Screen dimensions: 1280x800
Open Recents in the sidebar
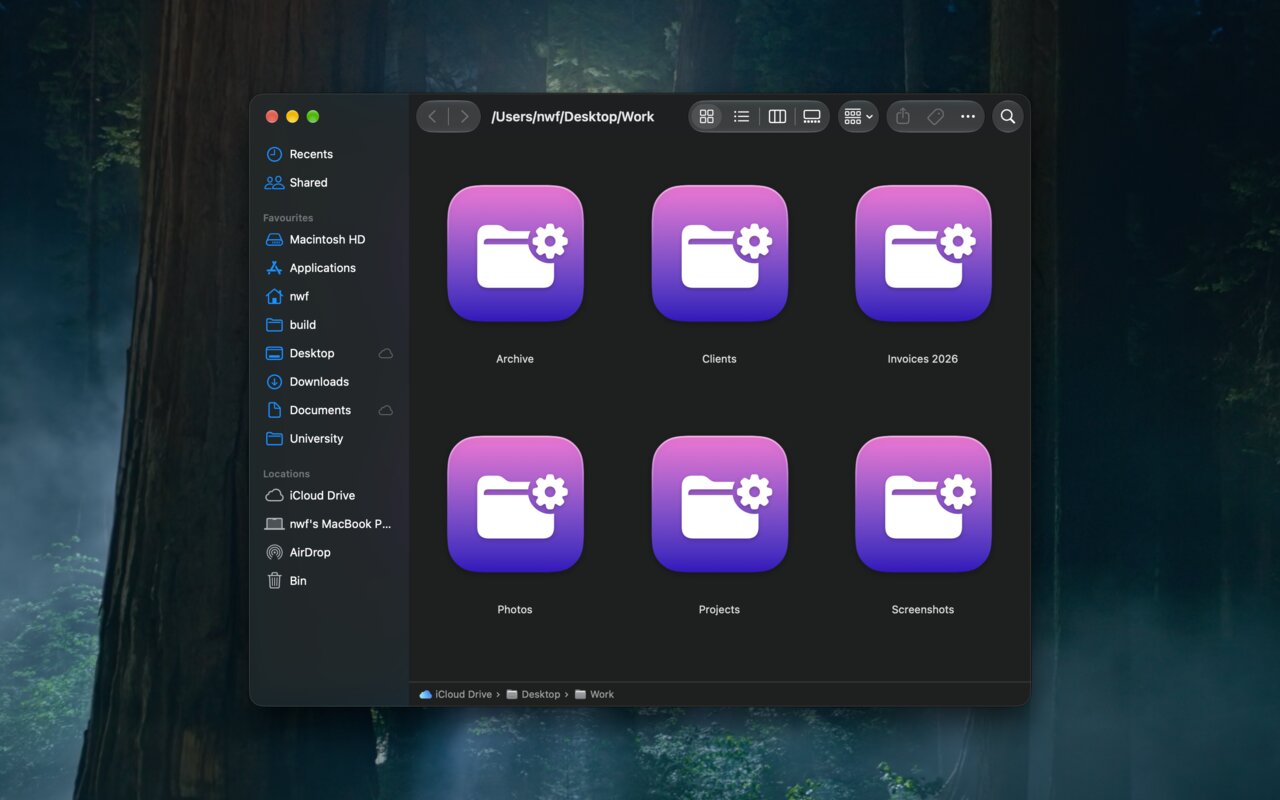click(329, 154)
